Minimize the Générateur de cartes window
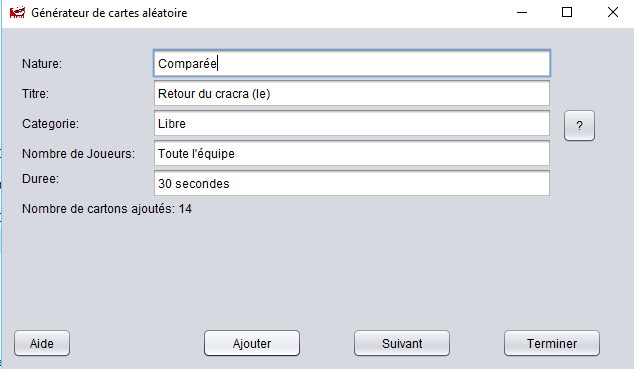634x369 pixels. (x=522, y=13)
